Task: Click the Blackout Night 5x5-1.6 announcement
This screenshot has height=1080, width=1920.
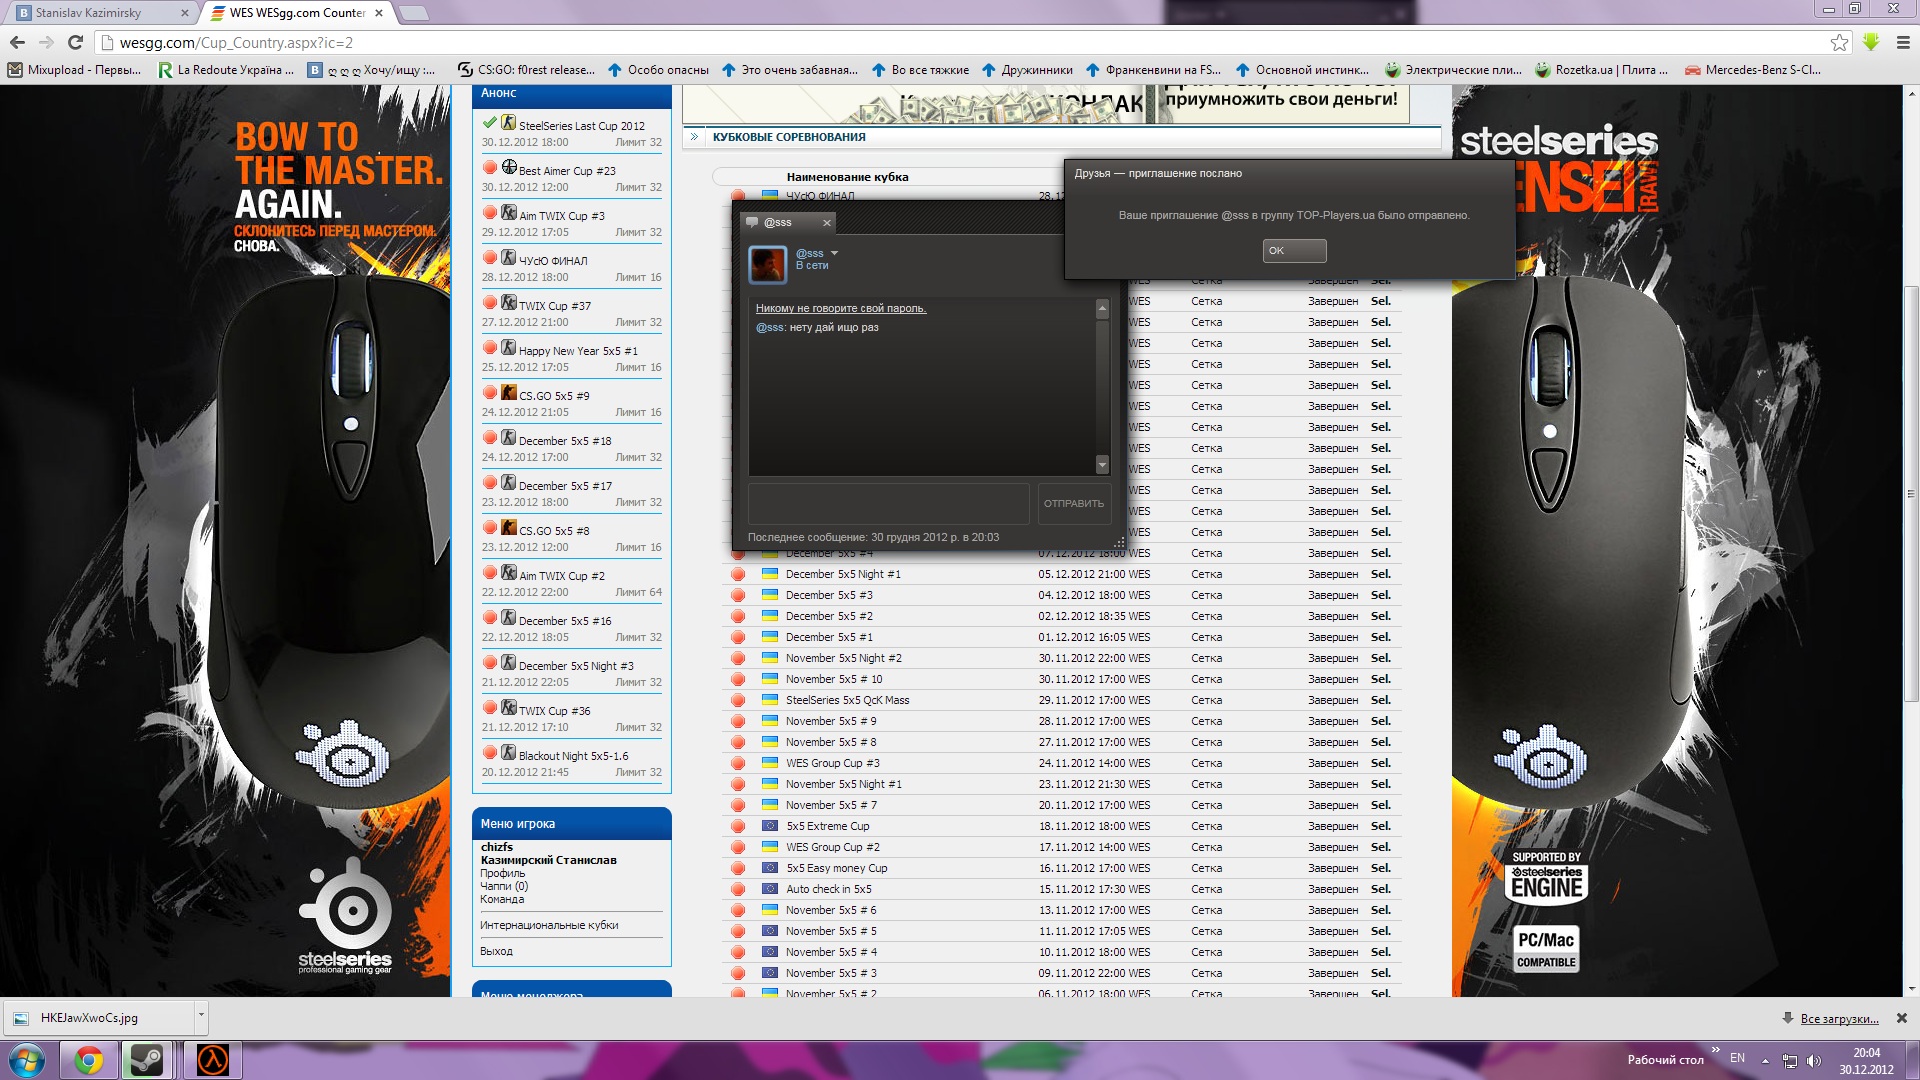Action: pyautogui.click(x=573, y=756)
